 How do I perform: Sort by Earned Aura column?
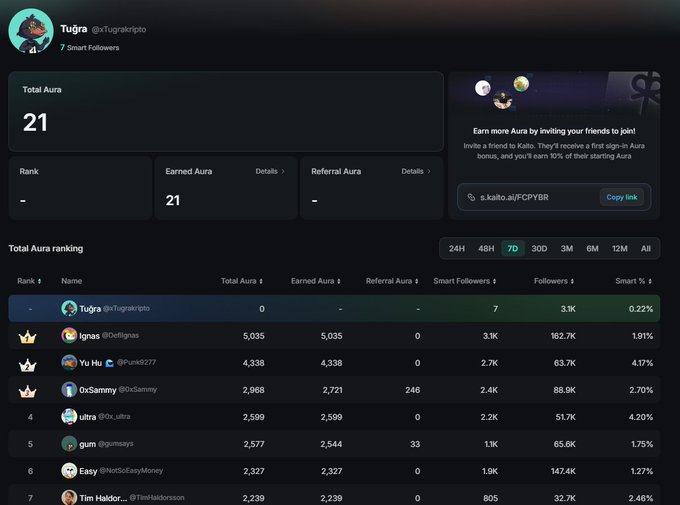tap(315, 281)
